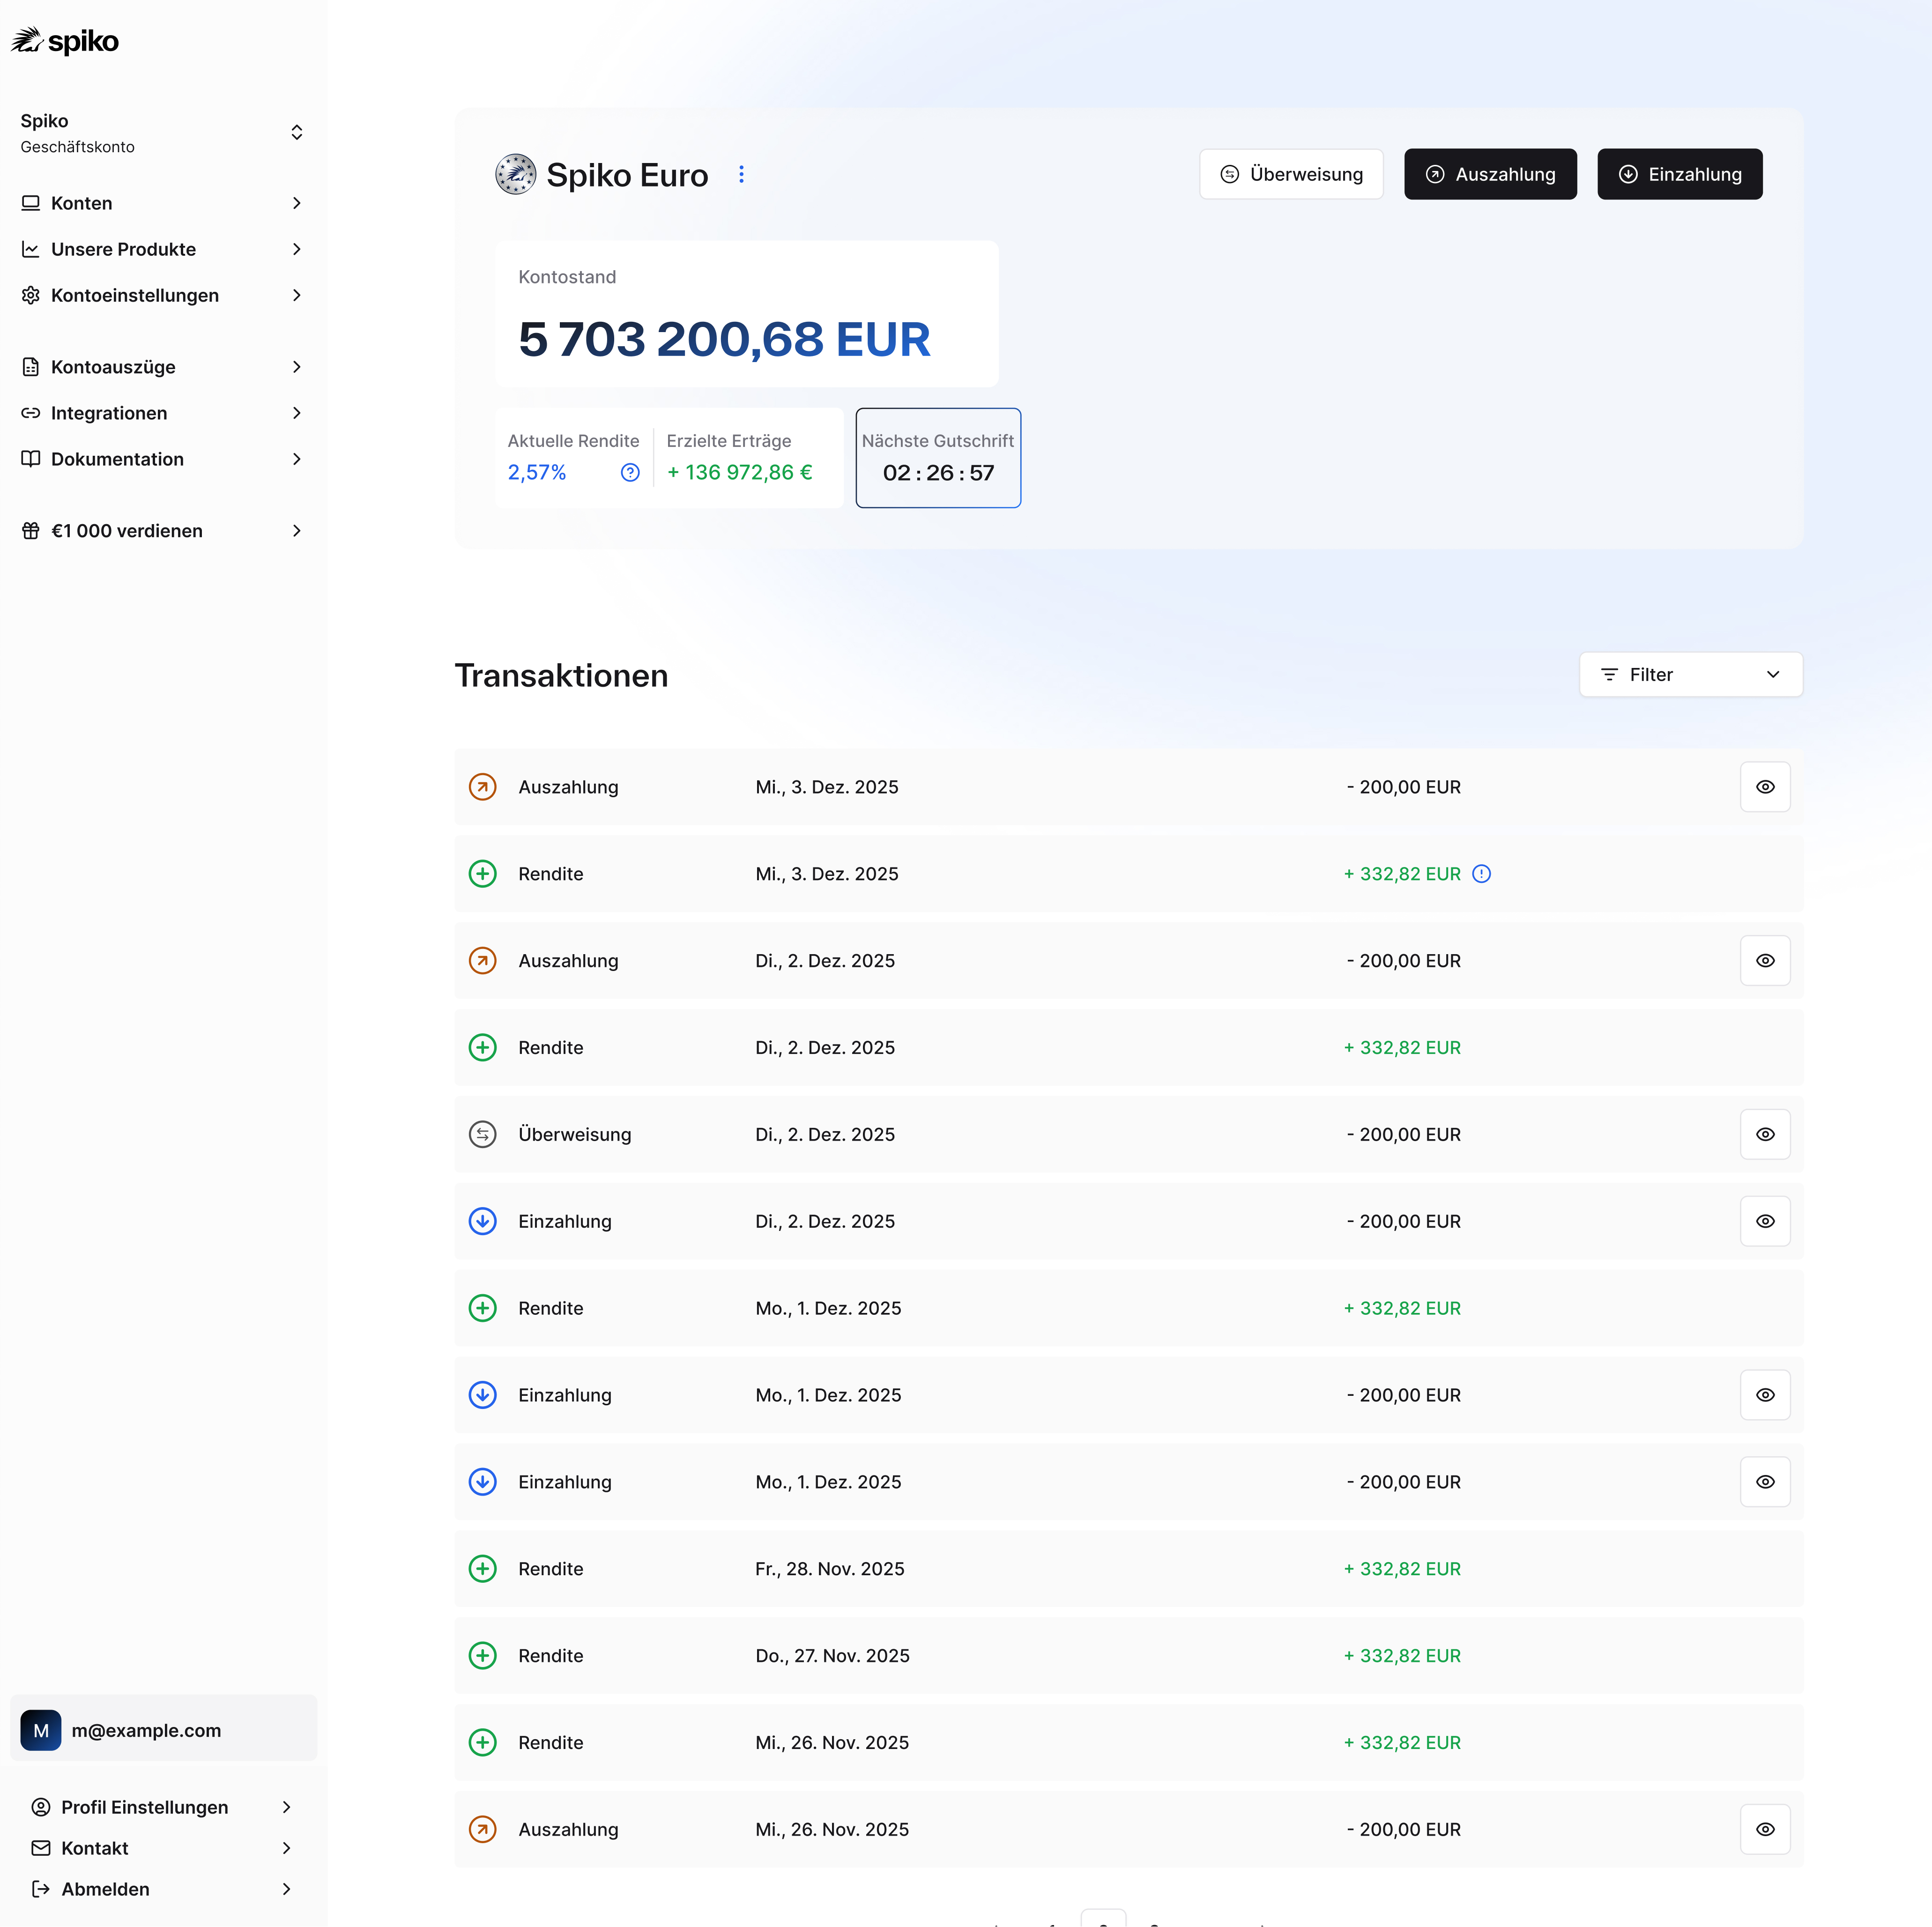Expand €1 000 verdienen via its chevron
1932x1927 pixels.
pos(297,531)
